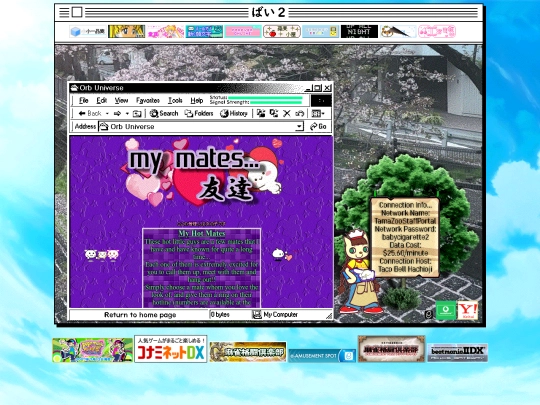Screen dimensions: 540x405
Task: Open the History toolbar button
Action: coord(234,113)
